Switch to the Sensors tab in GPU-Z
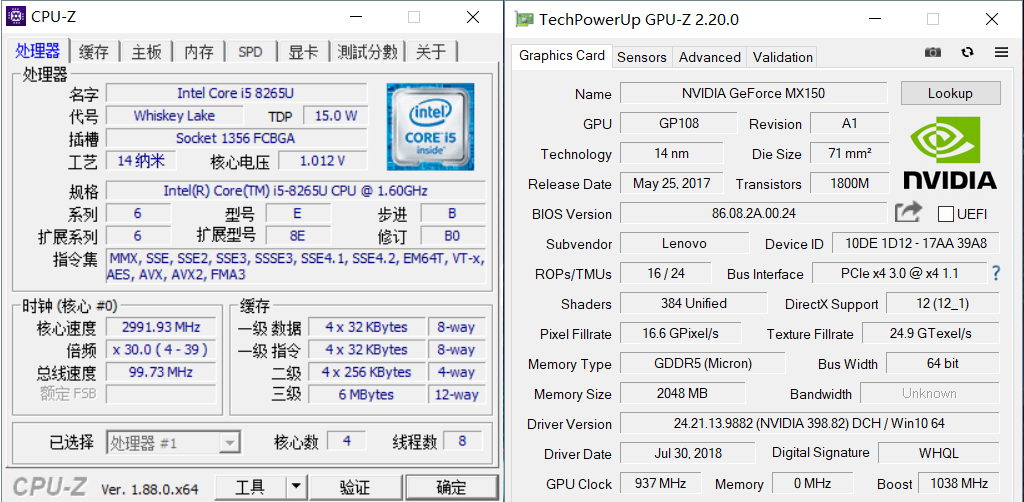The width and height of the screenshot is (1024, 502). coord(641,57)
